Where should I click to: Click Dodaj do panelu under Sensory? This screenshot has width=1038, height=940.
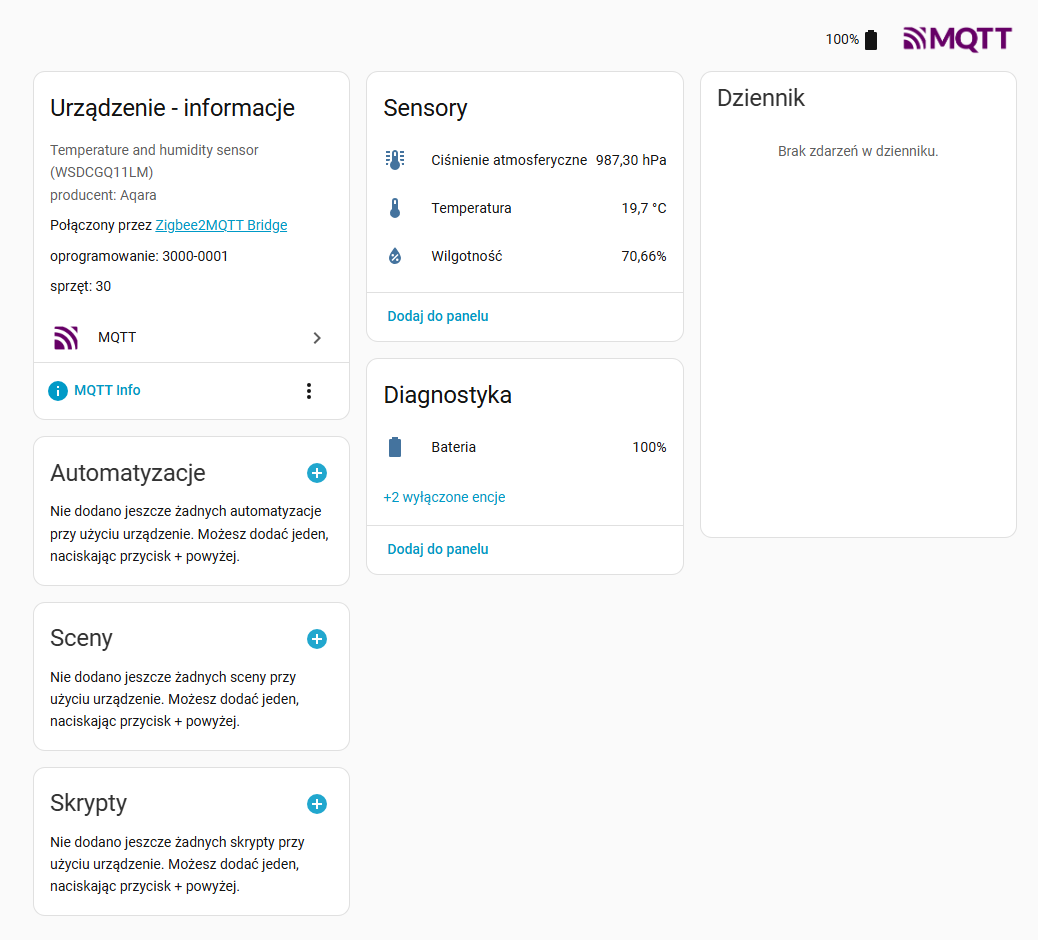(x=438, y=316)
